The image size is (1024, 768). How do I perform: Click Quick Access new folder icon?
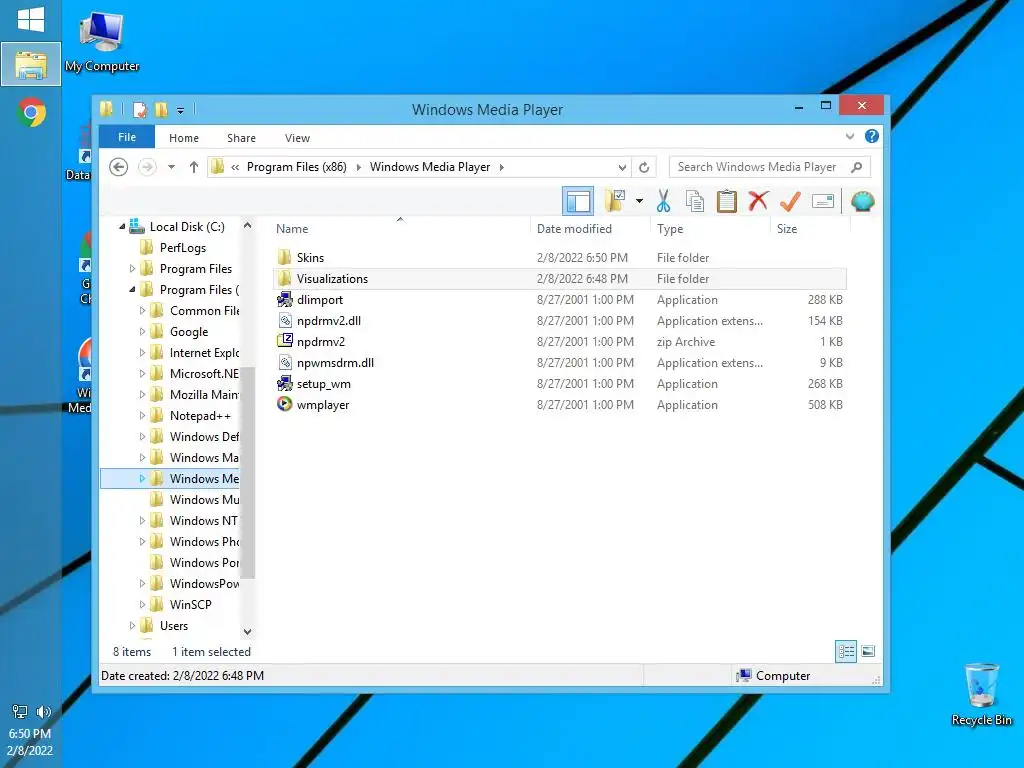coord(161,110)
